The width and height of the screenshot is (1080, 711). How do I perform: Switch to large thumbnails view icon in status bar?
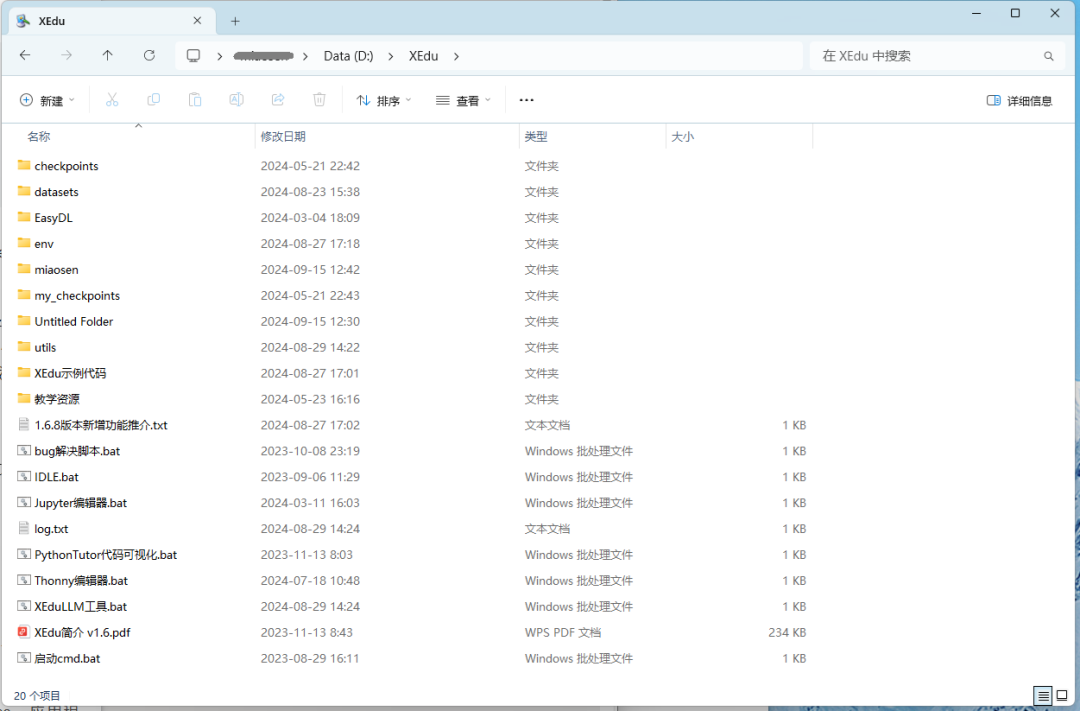click(1062, 696)
